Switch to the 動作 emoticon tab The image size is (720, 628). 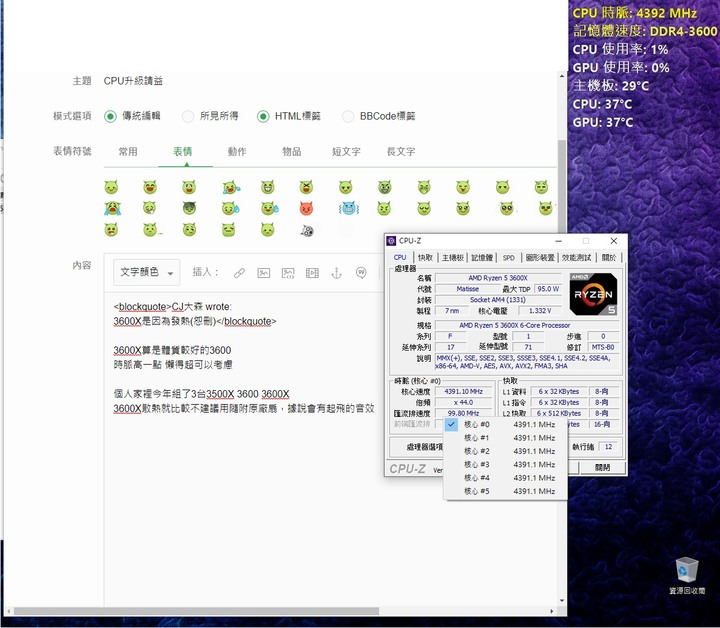coord(237,151)
